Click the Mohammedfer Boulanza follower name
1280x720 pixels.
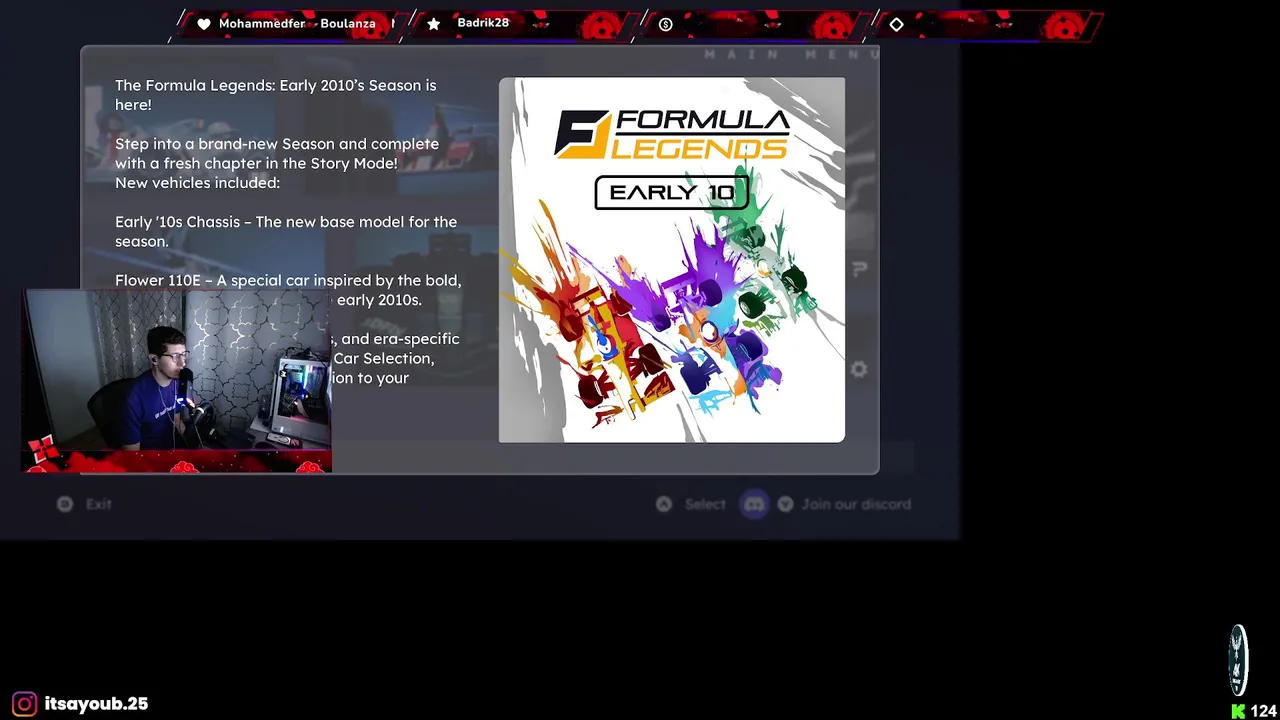[297, 23]
